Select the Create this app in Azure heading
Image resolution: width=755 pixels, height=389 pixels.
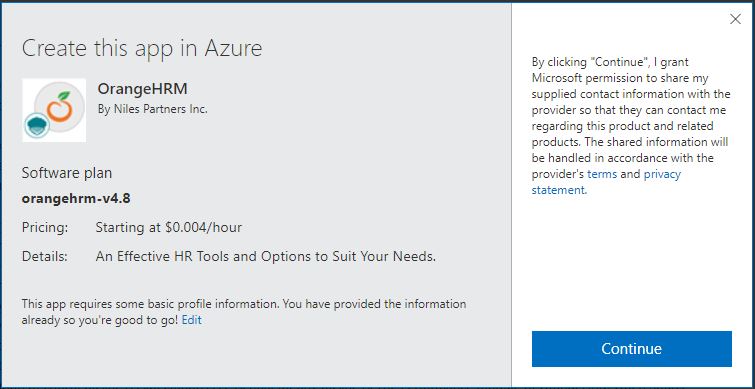(142, 49)
